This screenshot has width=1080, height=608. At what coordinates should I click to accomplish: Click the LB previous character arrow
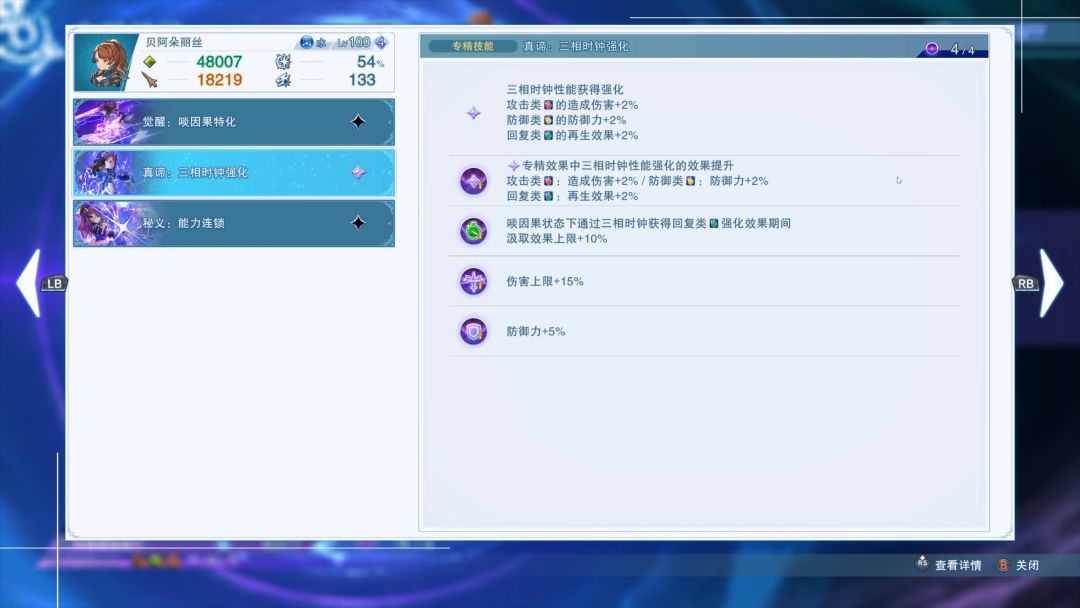[39, 283]
